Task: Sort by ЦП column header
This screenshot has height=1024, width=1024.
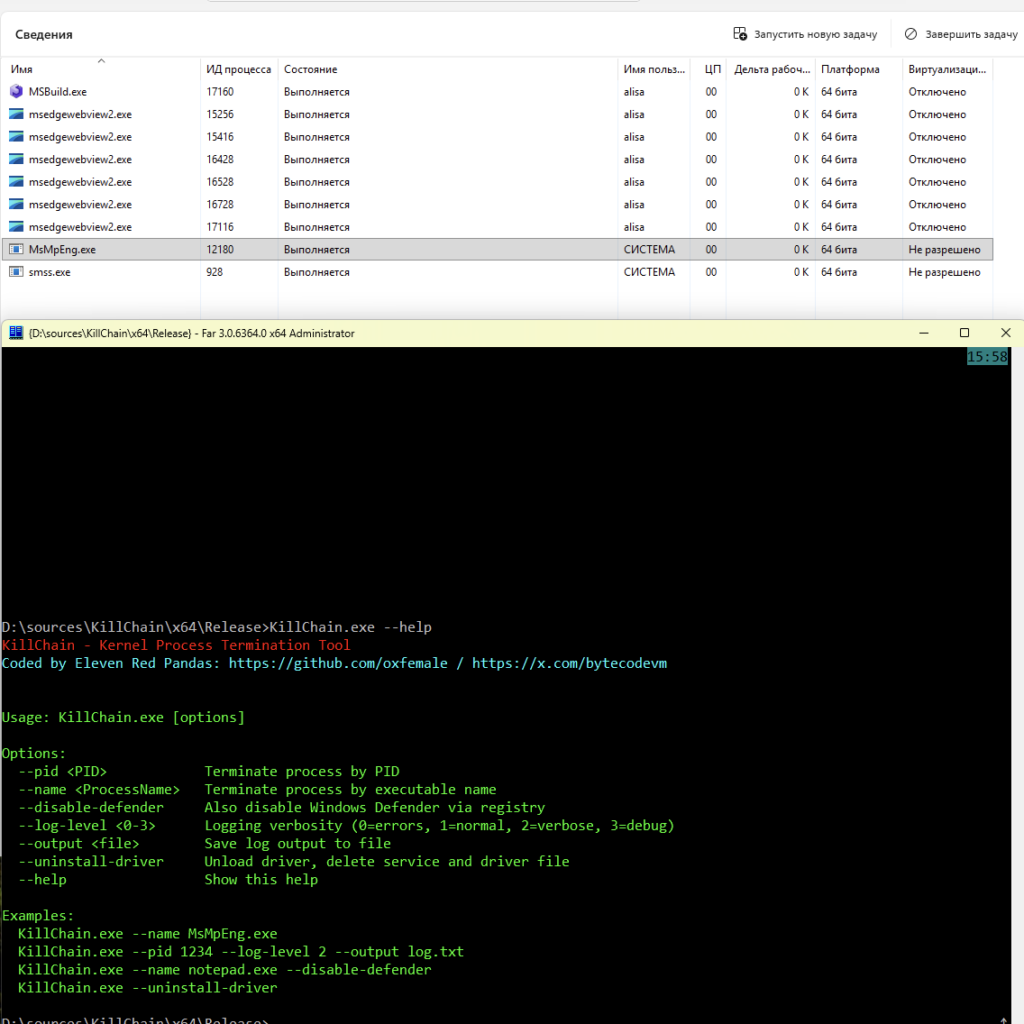Action: [712, 70]
